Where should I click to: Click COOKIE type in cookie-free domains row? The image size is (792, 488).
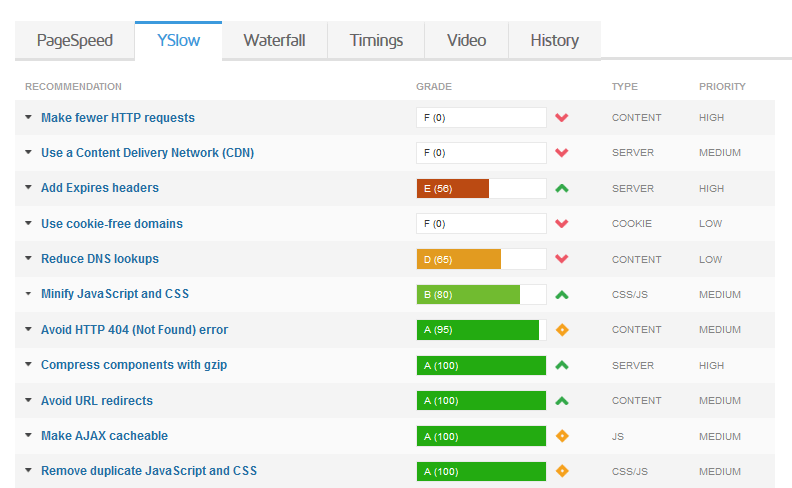(x=632, y=223)
